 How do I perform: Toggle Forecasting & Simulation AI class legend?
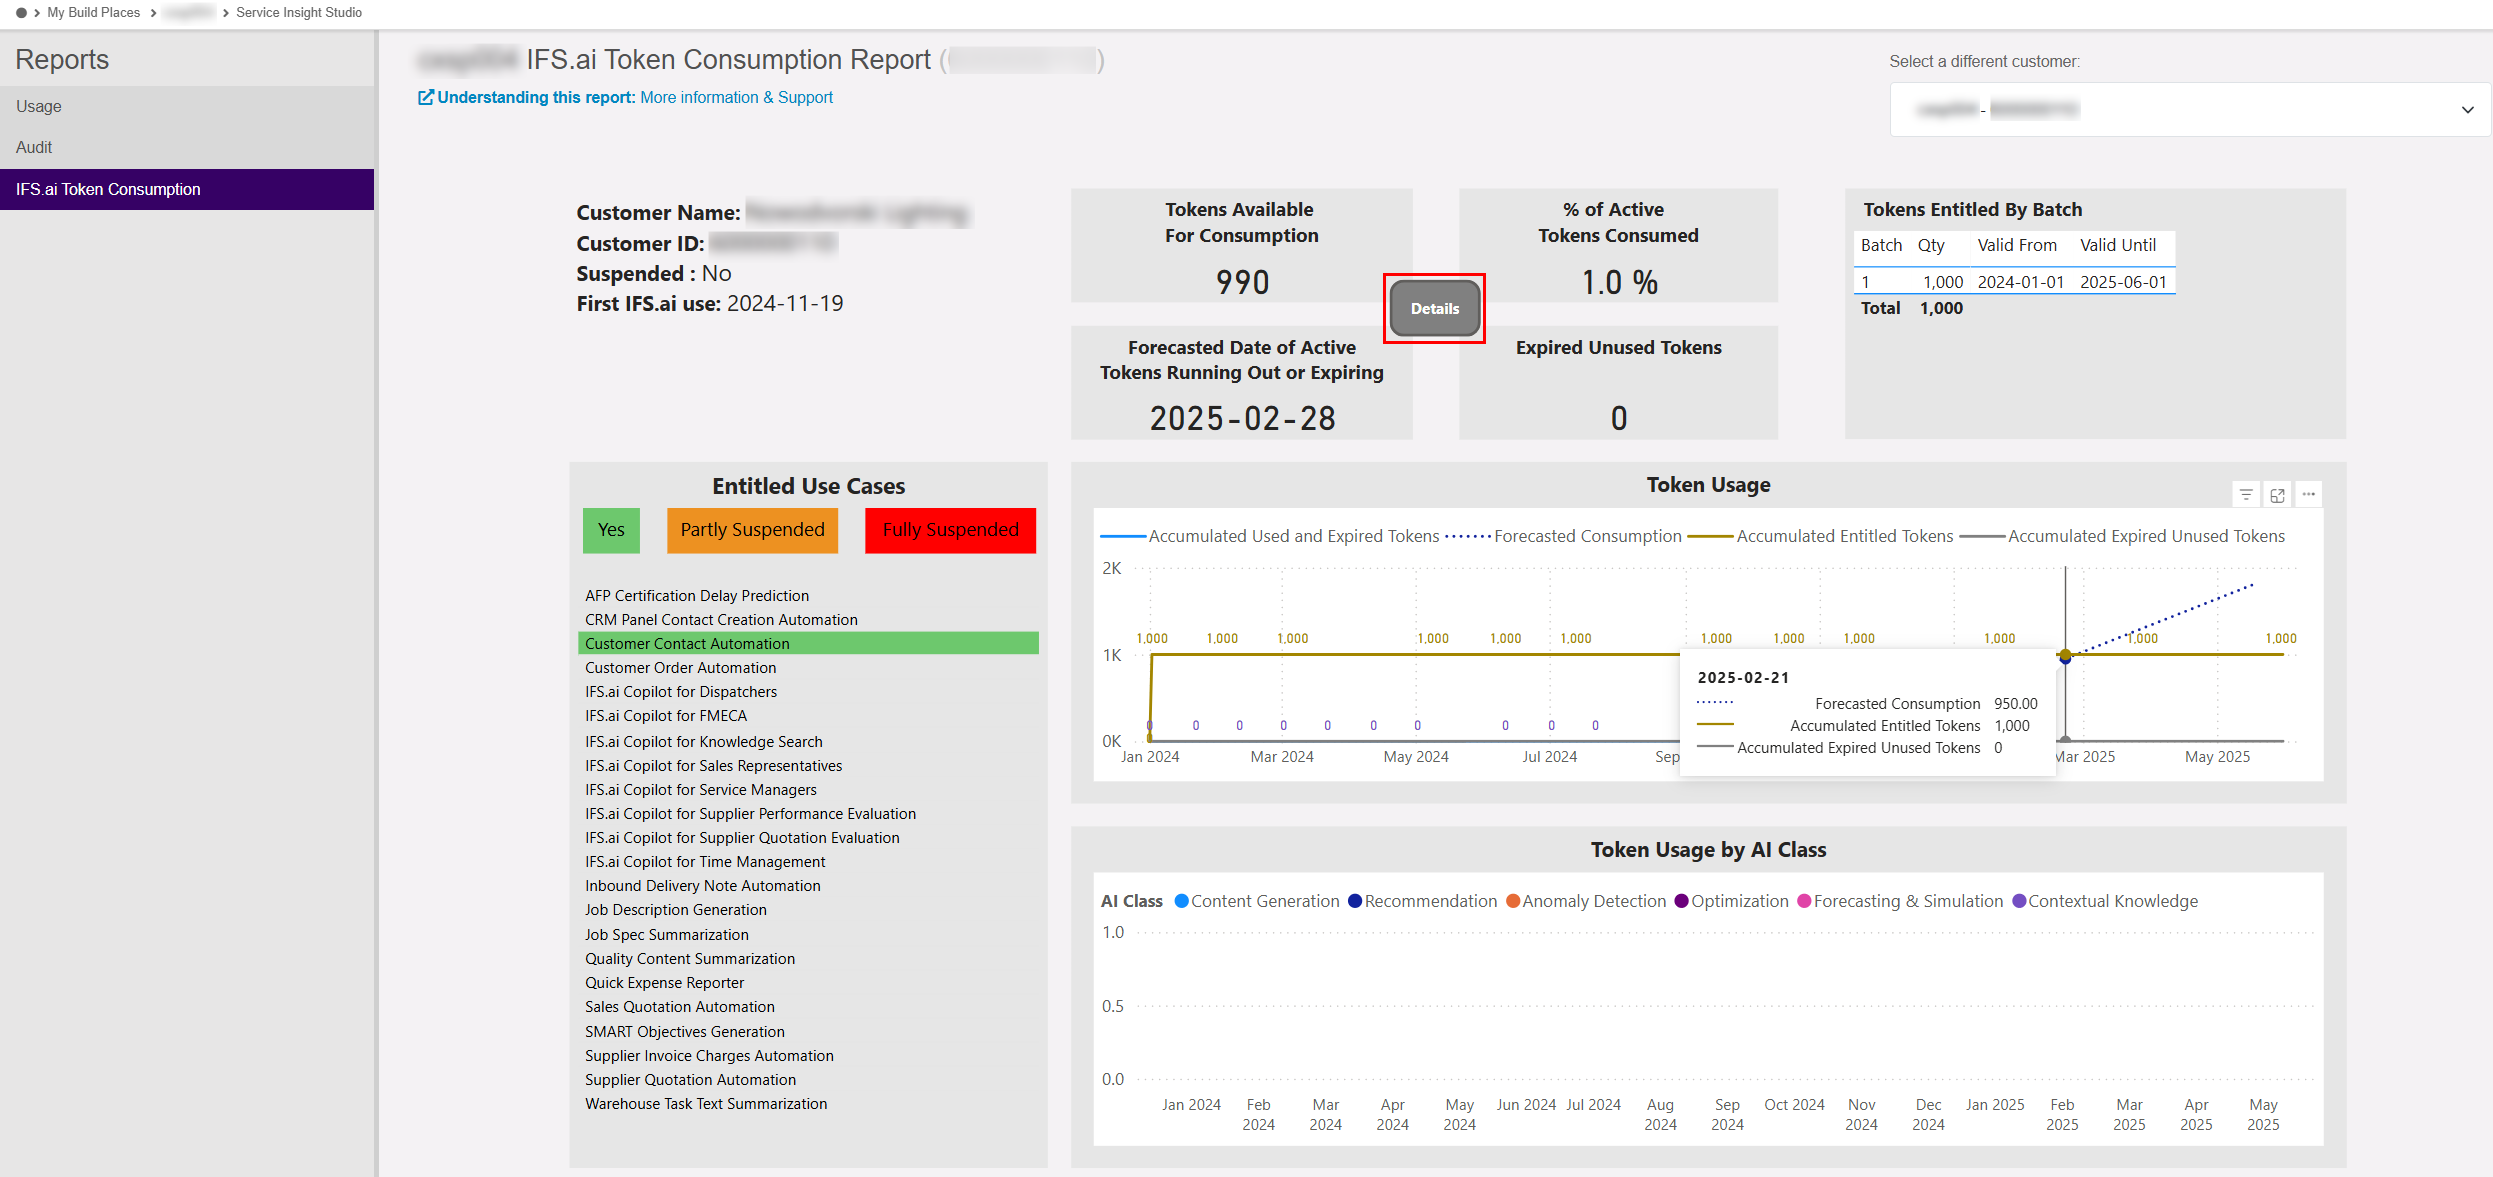click(1900, 901)
